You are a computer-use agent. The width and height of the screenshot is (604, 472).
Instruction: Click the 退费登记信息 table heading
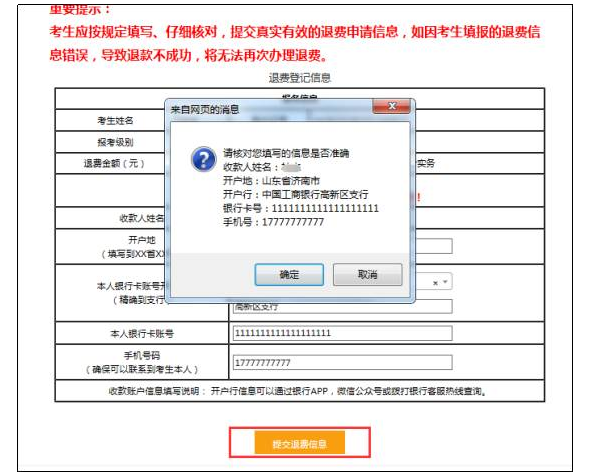(x=300, y=77)
